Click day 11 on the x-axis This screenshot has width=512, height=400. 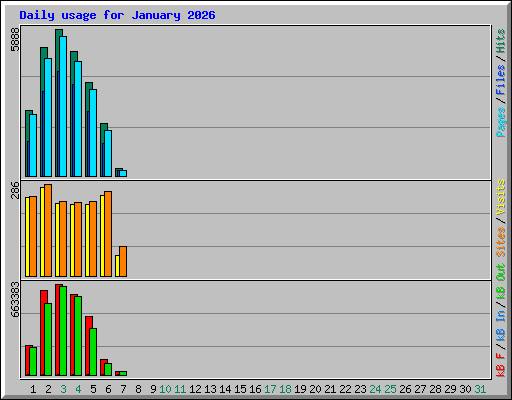click(180, 389)
